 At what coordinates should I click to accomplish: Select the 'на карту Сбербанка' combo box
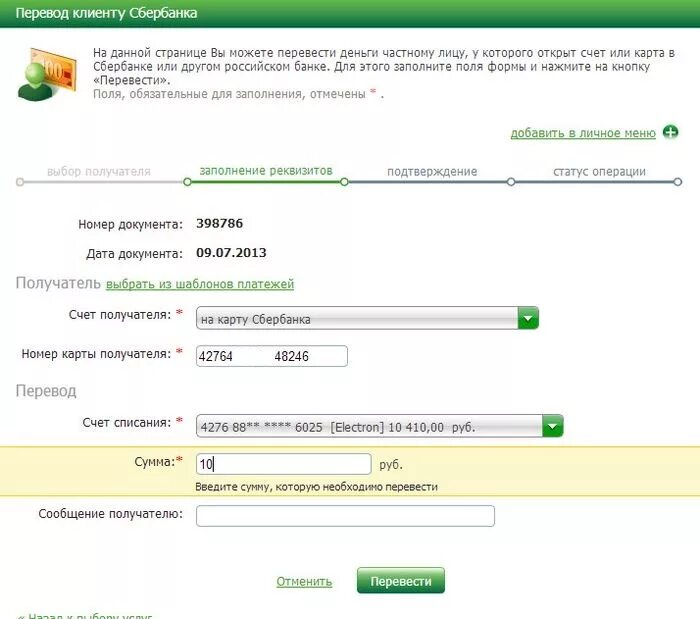(367, 318)
